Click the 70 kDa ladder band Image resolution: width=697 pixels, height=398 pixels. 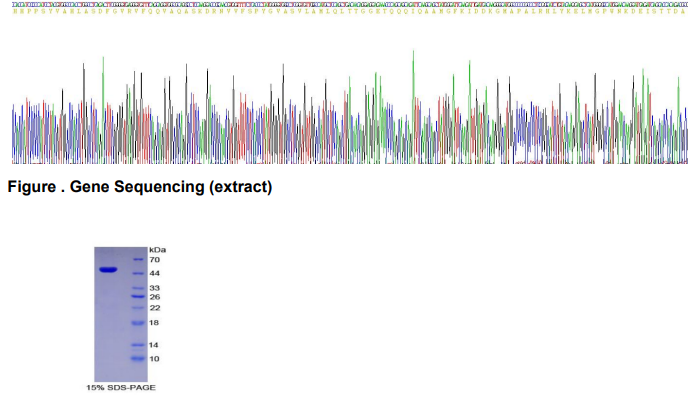pyautogui.click(x=138, y=260)
